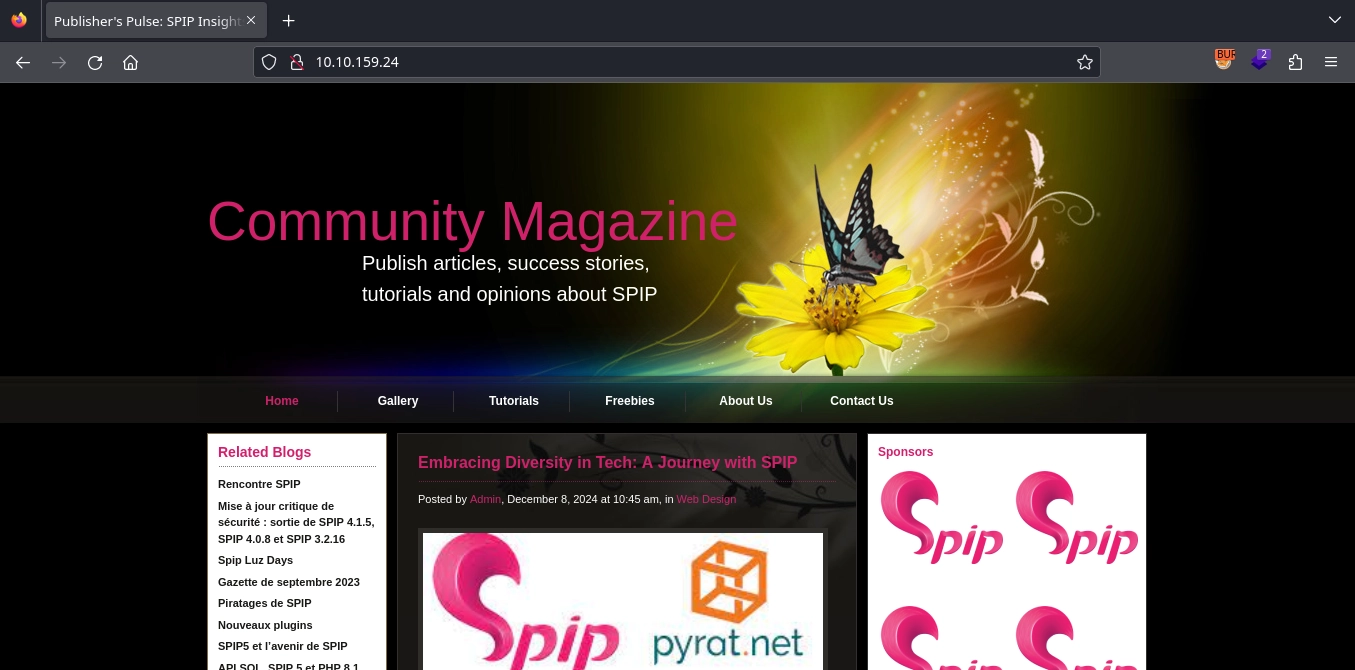Click the browser back arrow button

(23, 62)
